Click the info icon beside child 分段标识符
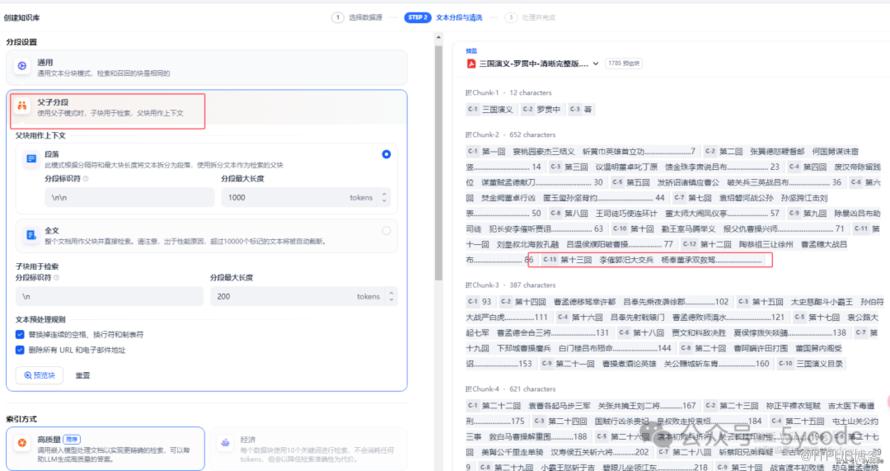 pyautogui.click(x=56, y=277)
